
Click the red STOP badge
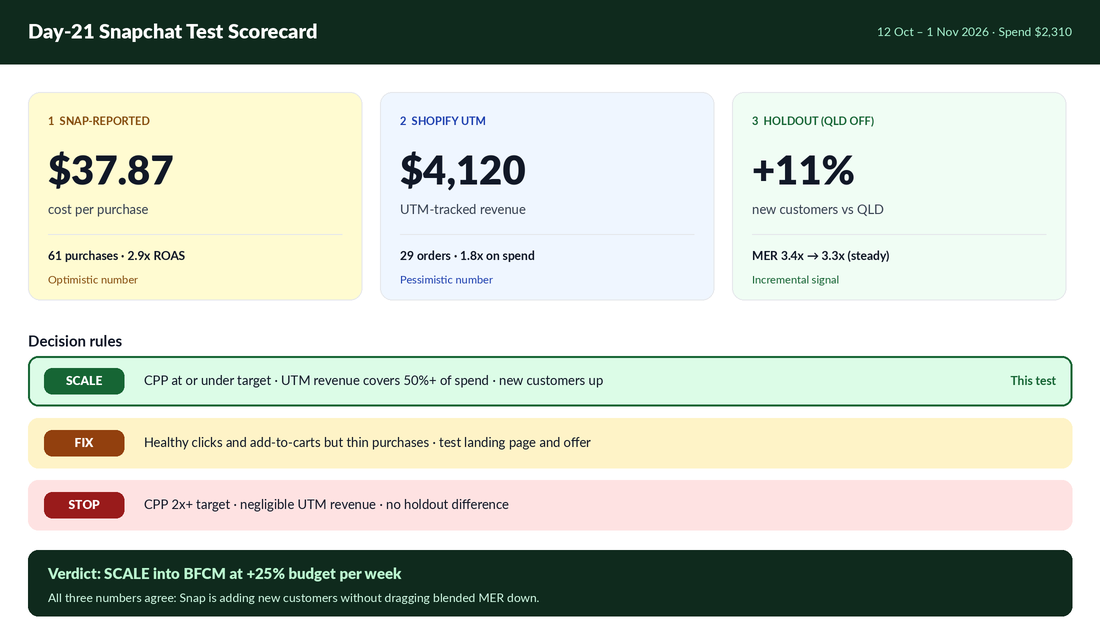pyautogui.click(x=84, y=505)
